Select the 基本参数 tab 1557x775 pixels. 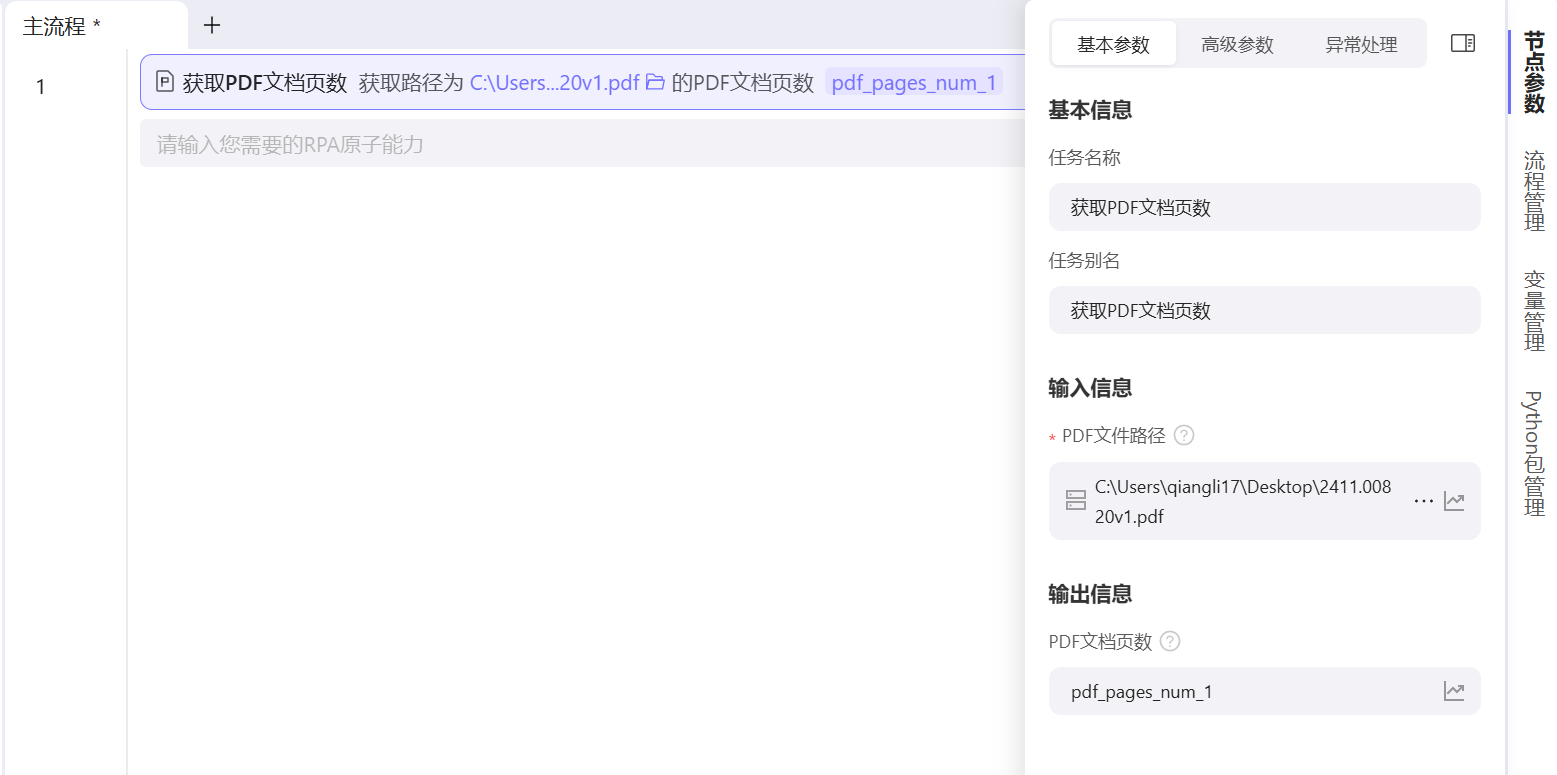coord(1113,43)
